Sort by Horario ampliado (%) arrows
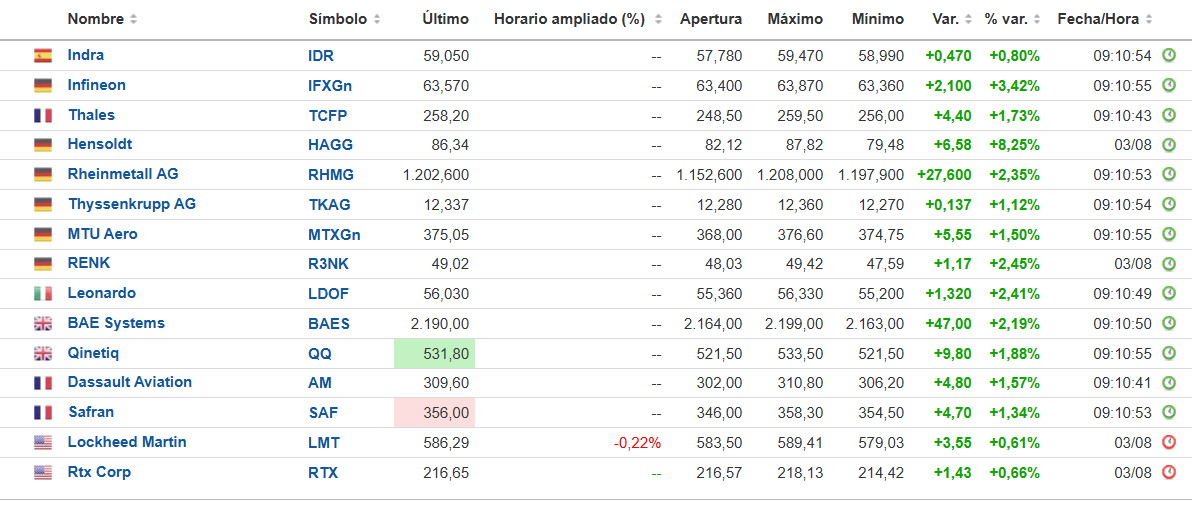 click(658, 20)
